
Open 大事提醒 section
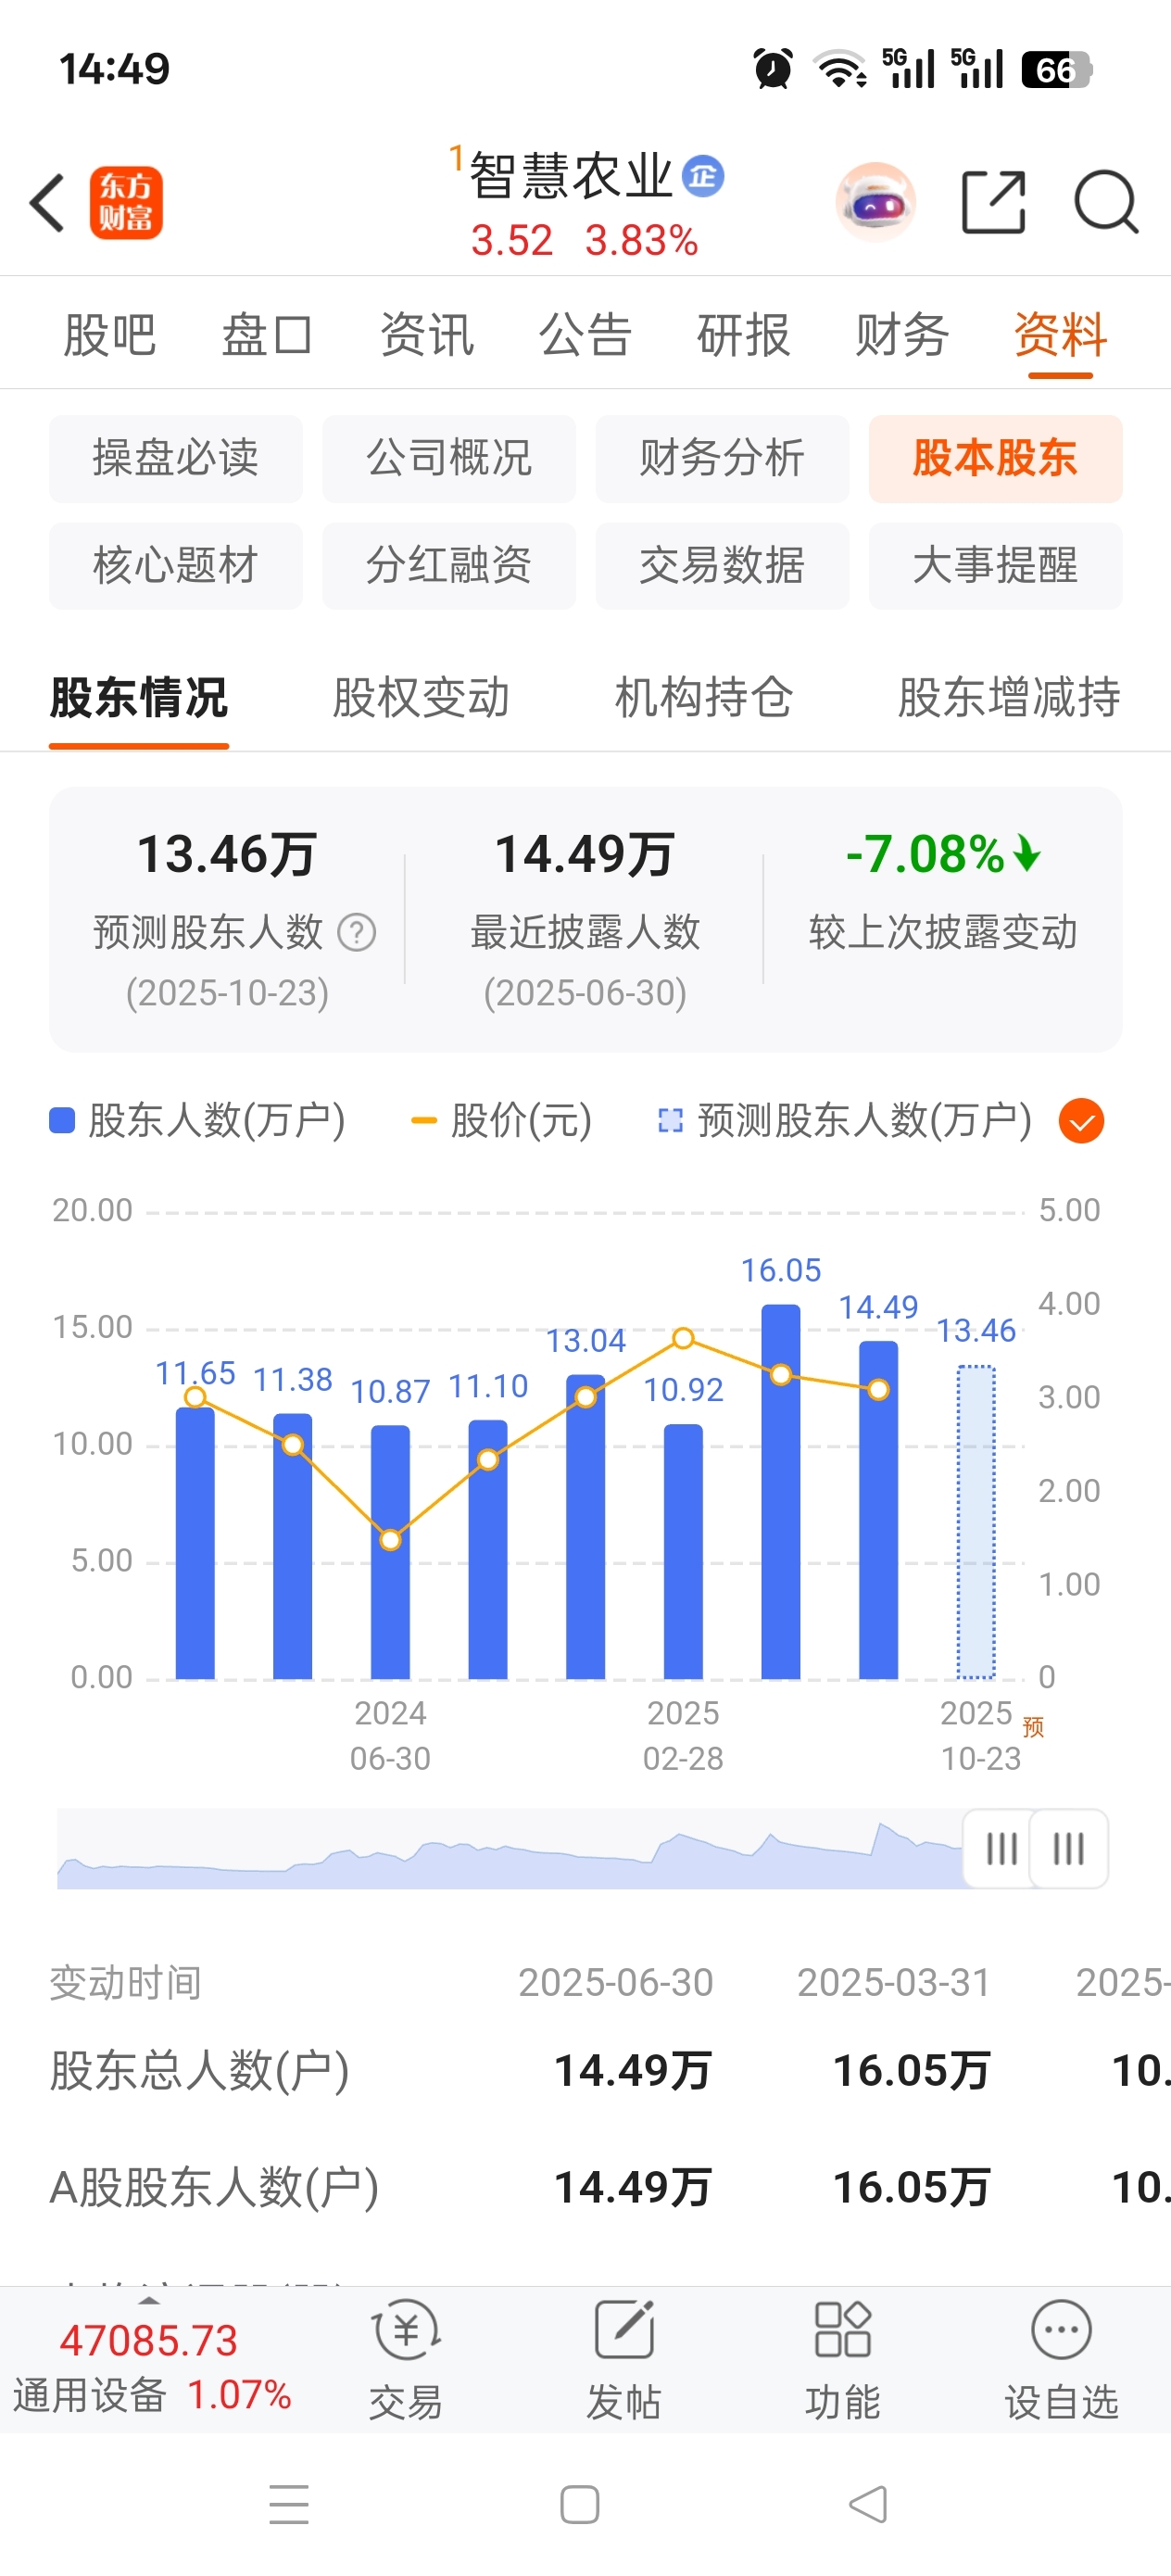click(x=995, y=565)
